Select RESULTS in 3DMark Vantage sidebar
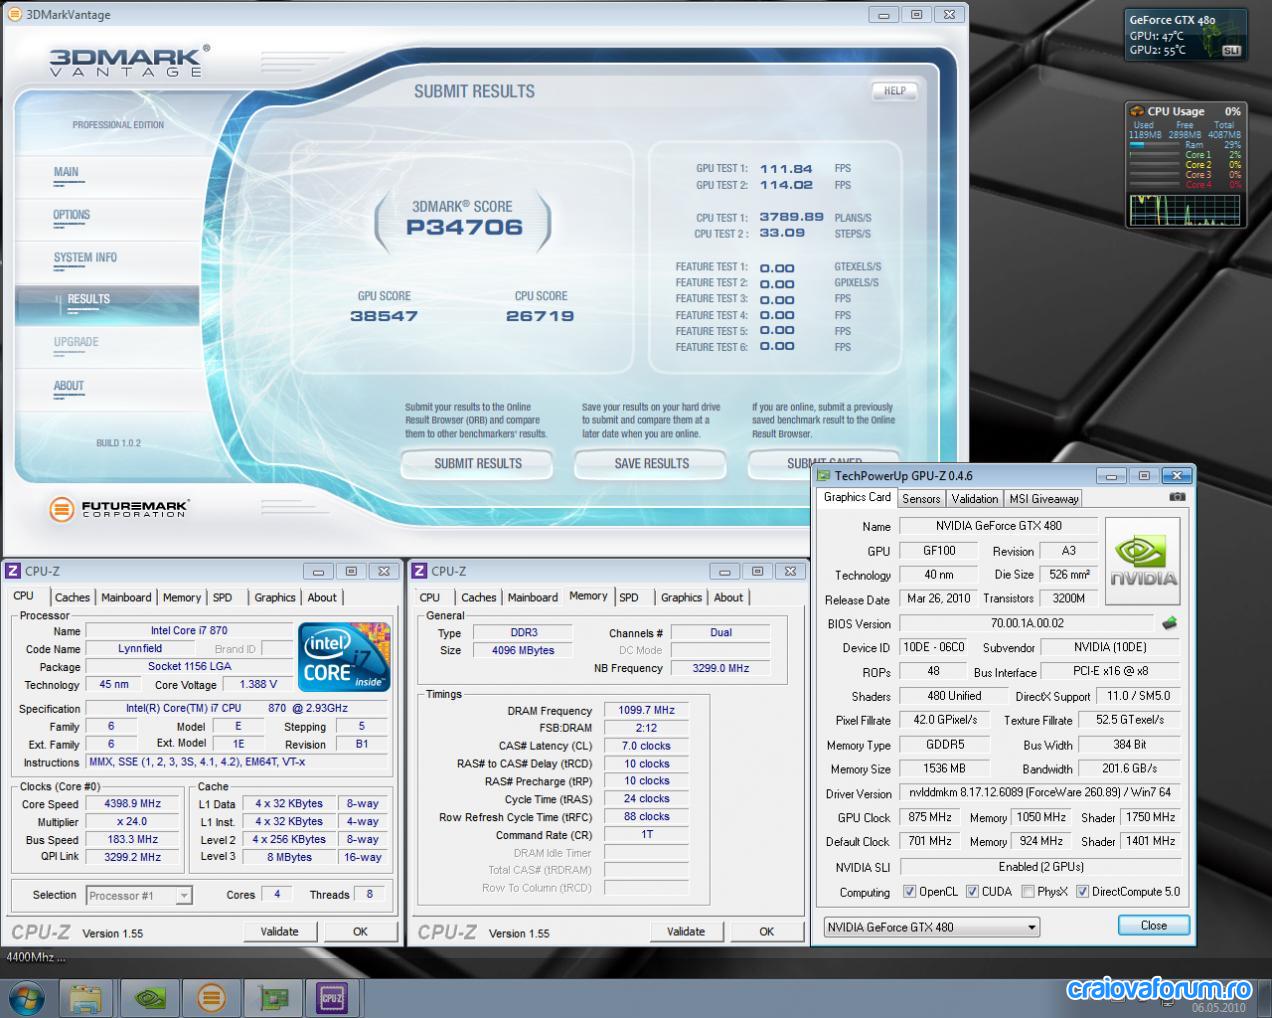This screenshot has width=1272, height=1018. (107, 304)
